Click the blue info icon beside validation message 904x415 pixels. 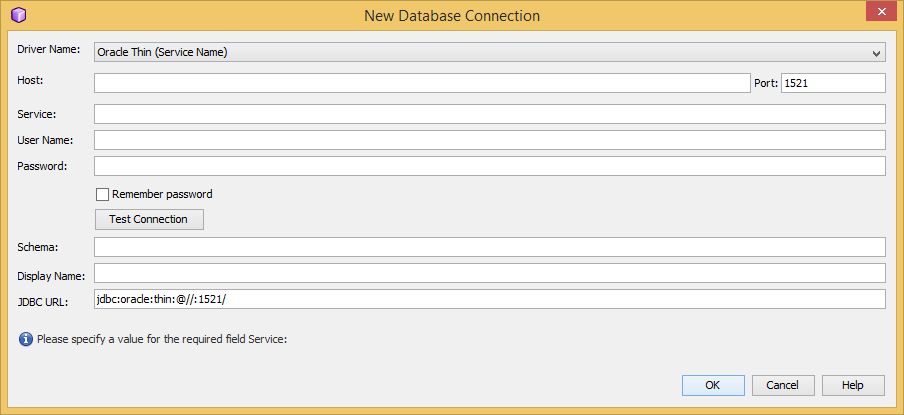pos(25,339)
